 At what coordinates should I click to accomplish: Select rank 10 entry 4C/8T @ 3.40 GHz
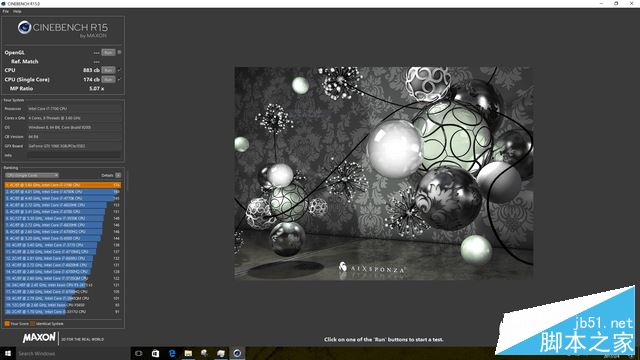62,245
